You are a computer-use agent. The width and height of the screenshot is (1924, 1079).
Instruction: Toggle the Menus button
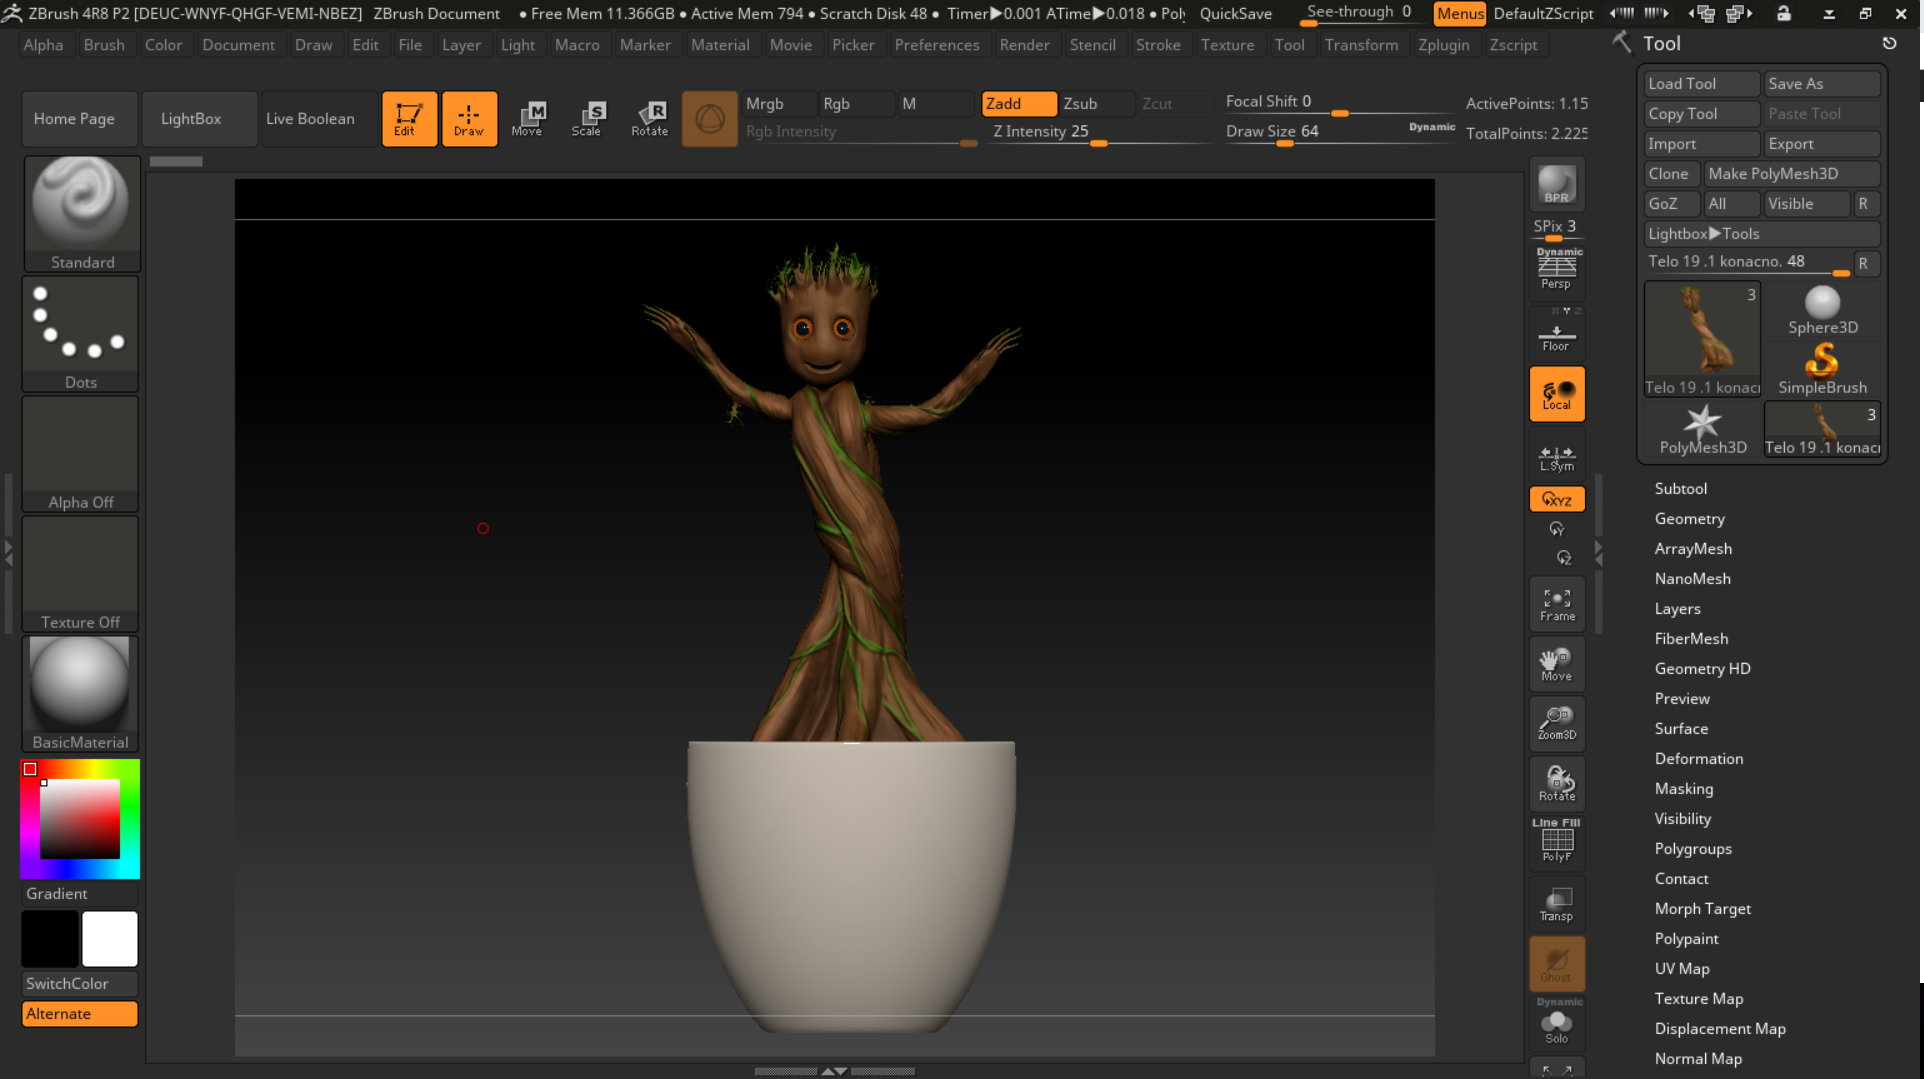[x=1460, y=13]
